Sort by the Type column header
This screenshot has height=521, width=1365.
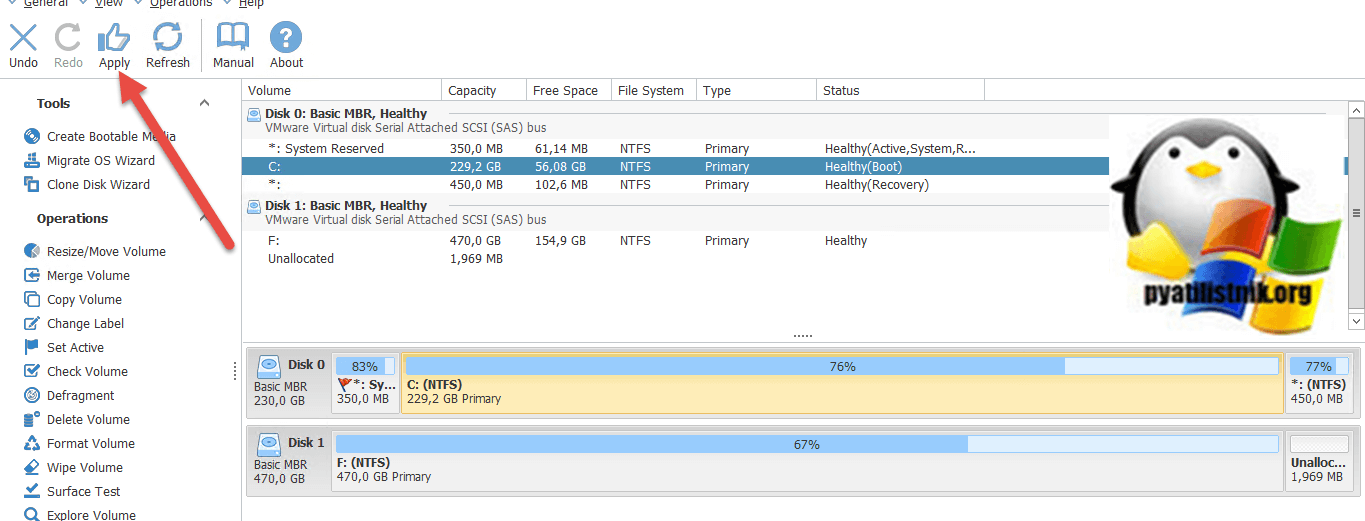pos(757,90)
